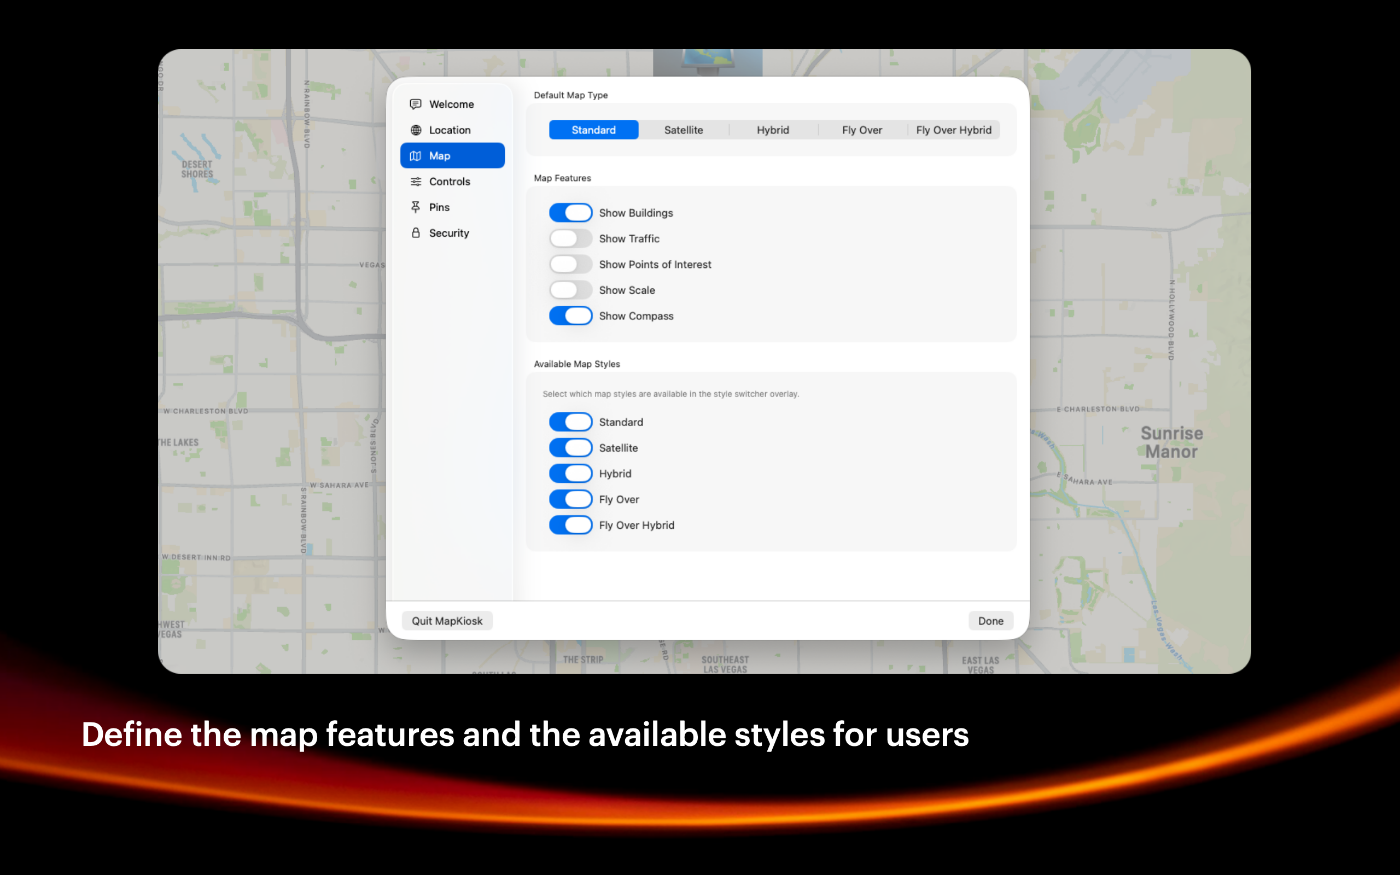Pick Fly Over Hybrid default map type

coord(954,130)
